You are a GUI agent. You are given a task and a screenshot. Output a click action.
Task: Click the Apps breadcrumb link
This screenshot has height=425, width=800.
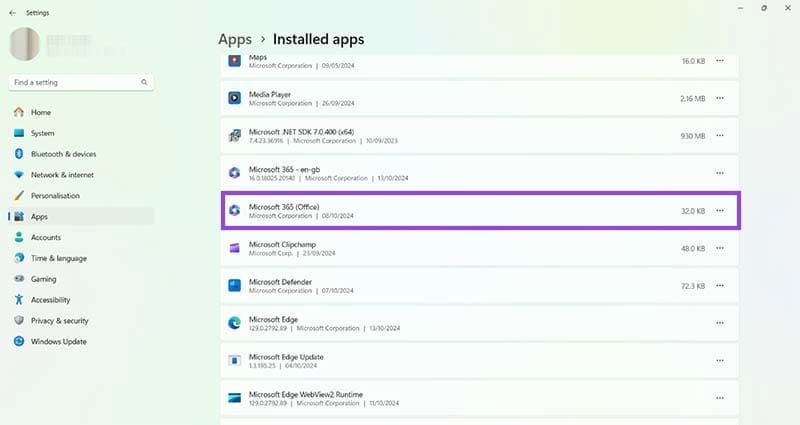tap(235, 39)
